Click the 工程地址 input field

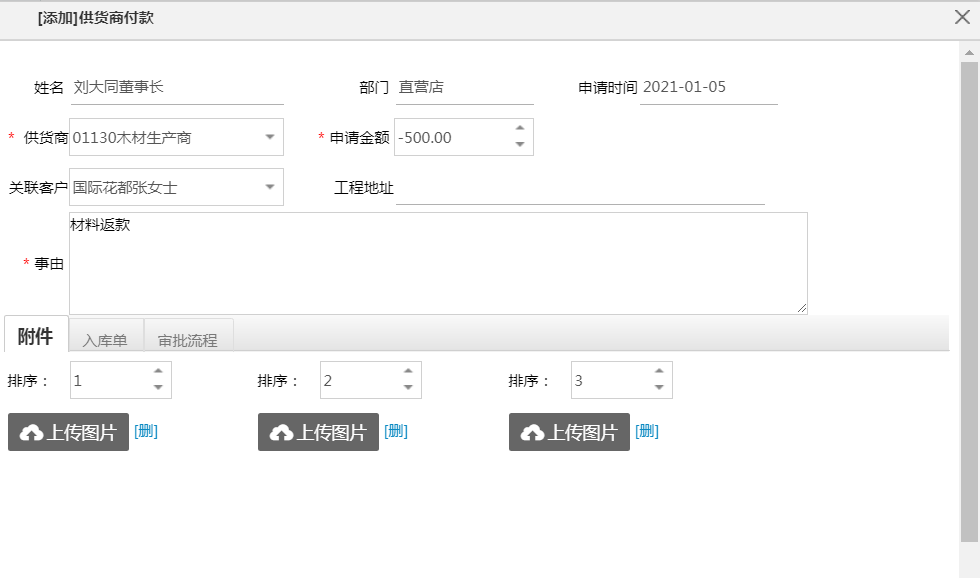[x=580, y=188]
